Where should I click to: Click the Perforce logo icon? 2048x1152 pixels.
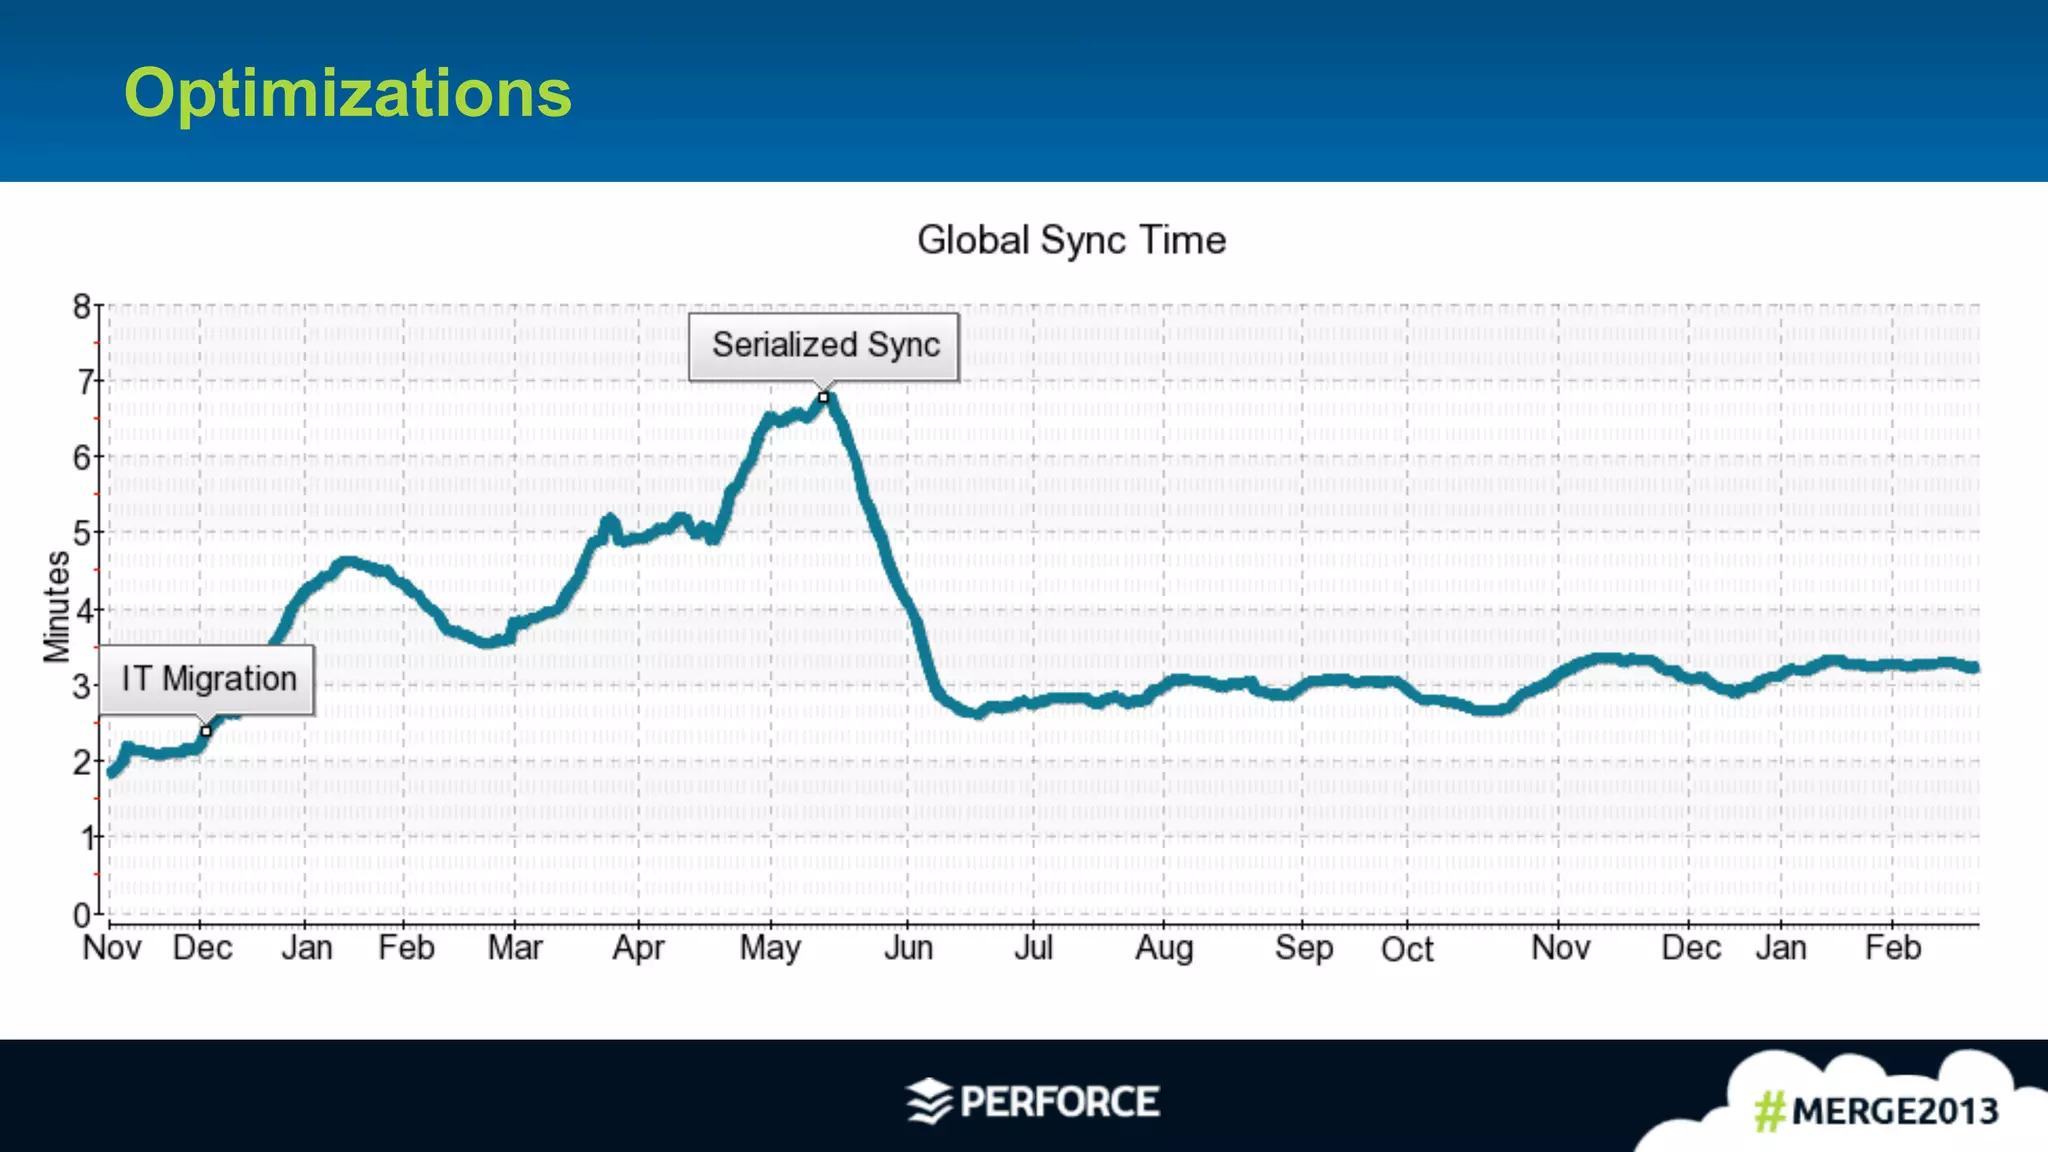[929, 1101]
